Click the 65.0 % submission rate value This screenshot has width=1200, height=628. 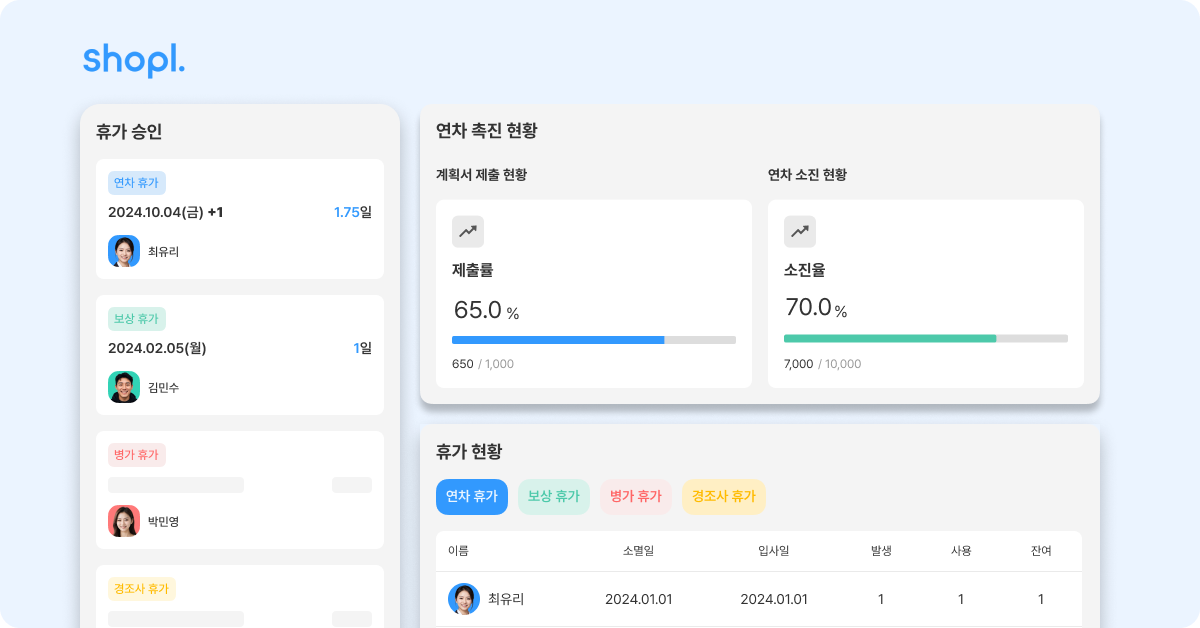(x=486, y=311)
